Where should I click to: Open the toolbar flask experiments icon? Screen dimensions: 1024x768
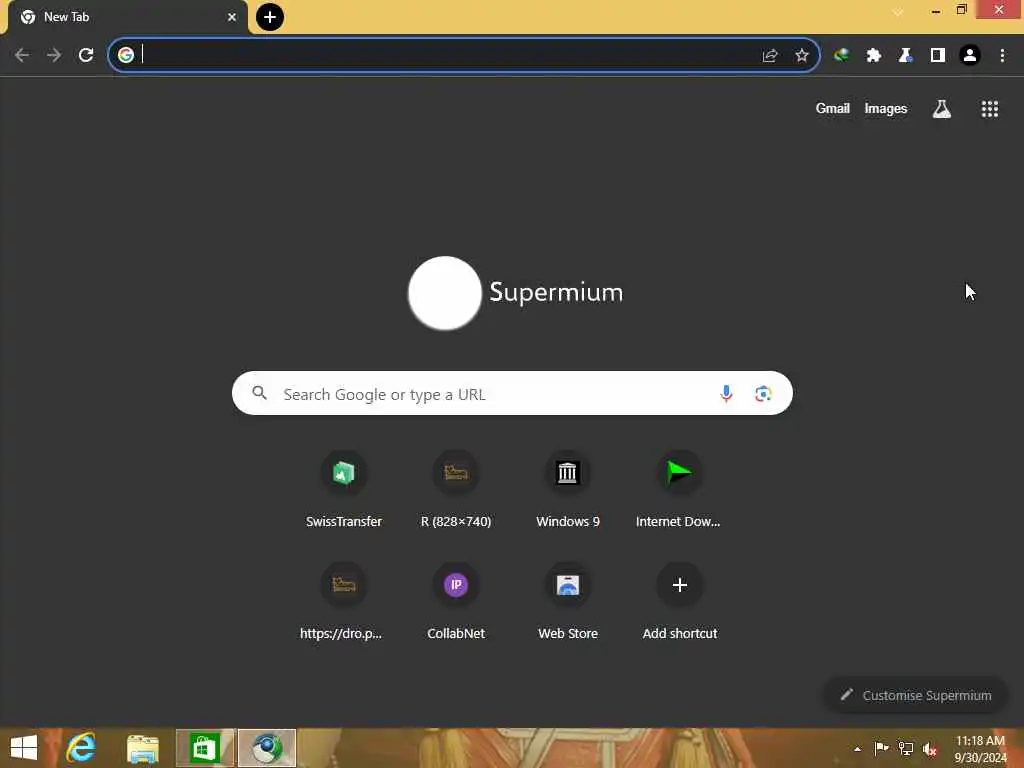[x=905, y=56]
